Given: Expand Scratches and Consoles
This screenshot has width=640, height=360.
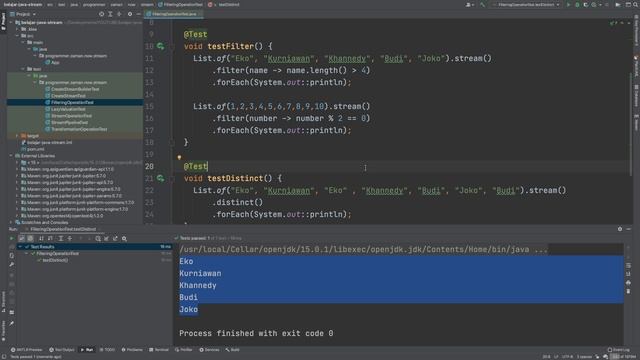Looking at the screenshot, I should click(x=11, y=222).
